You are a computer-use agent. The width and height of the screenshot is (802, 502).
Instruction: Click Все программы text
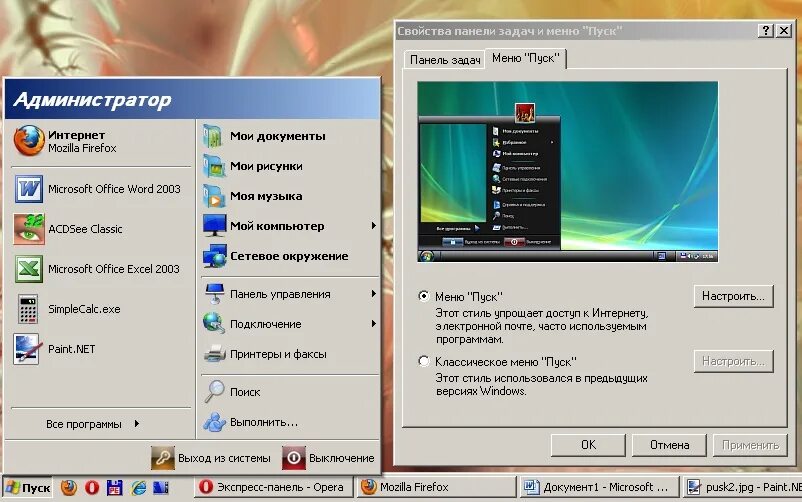point(84,424)
